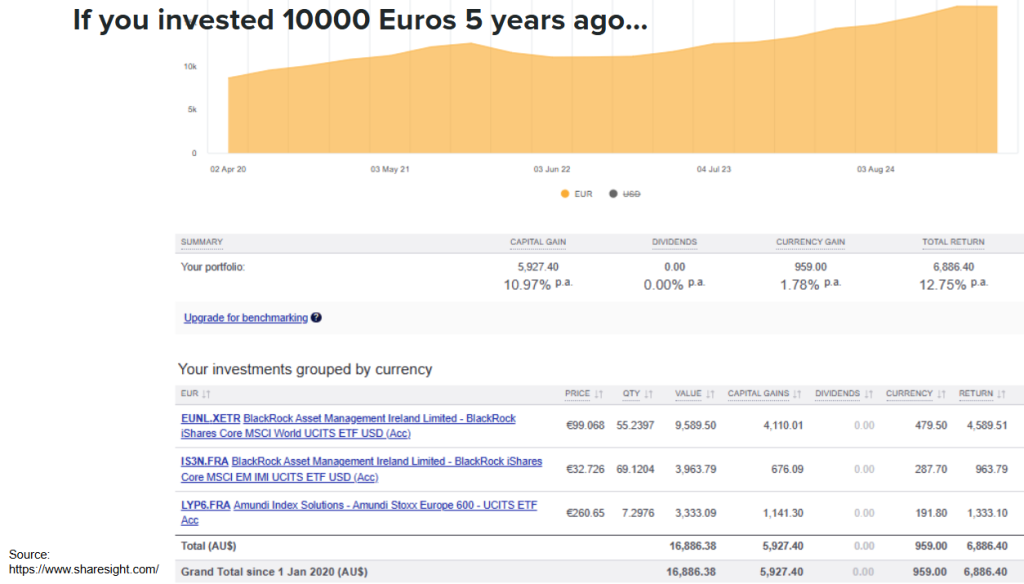This screenshot has width=1024, height=584.
Task: Open the EUNL.XETR holding link
Action: point(210,418)
